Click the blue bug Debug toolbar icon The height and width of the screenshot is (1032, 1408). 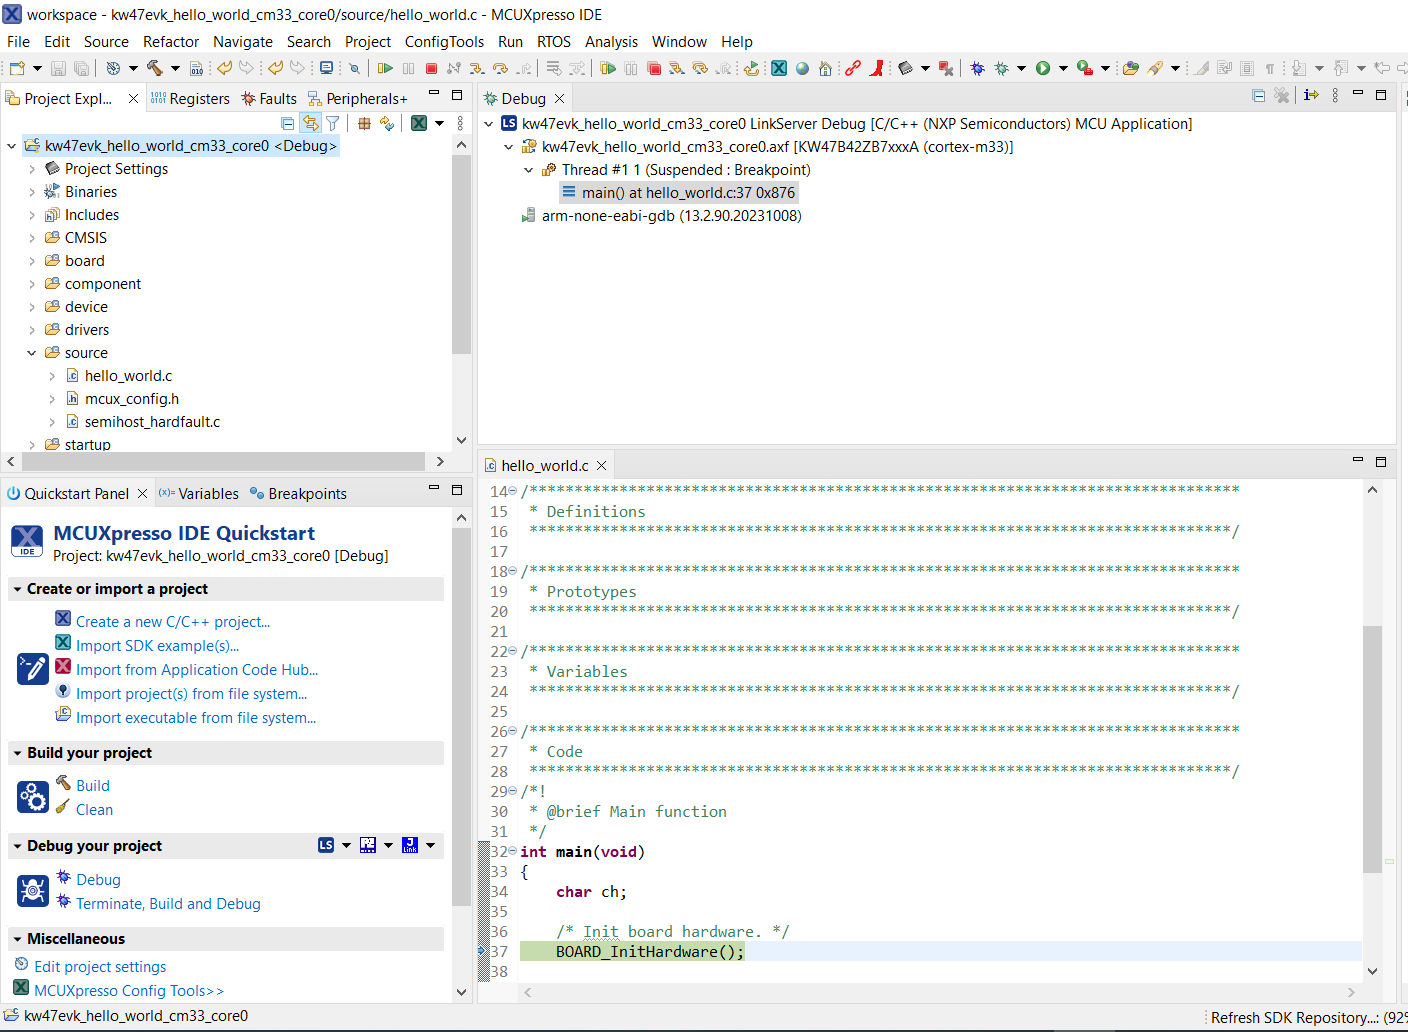click(x=977, y=68)
